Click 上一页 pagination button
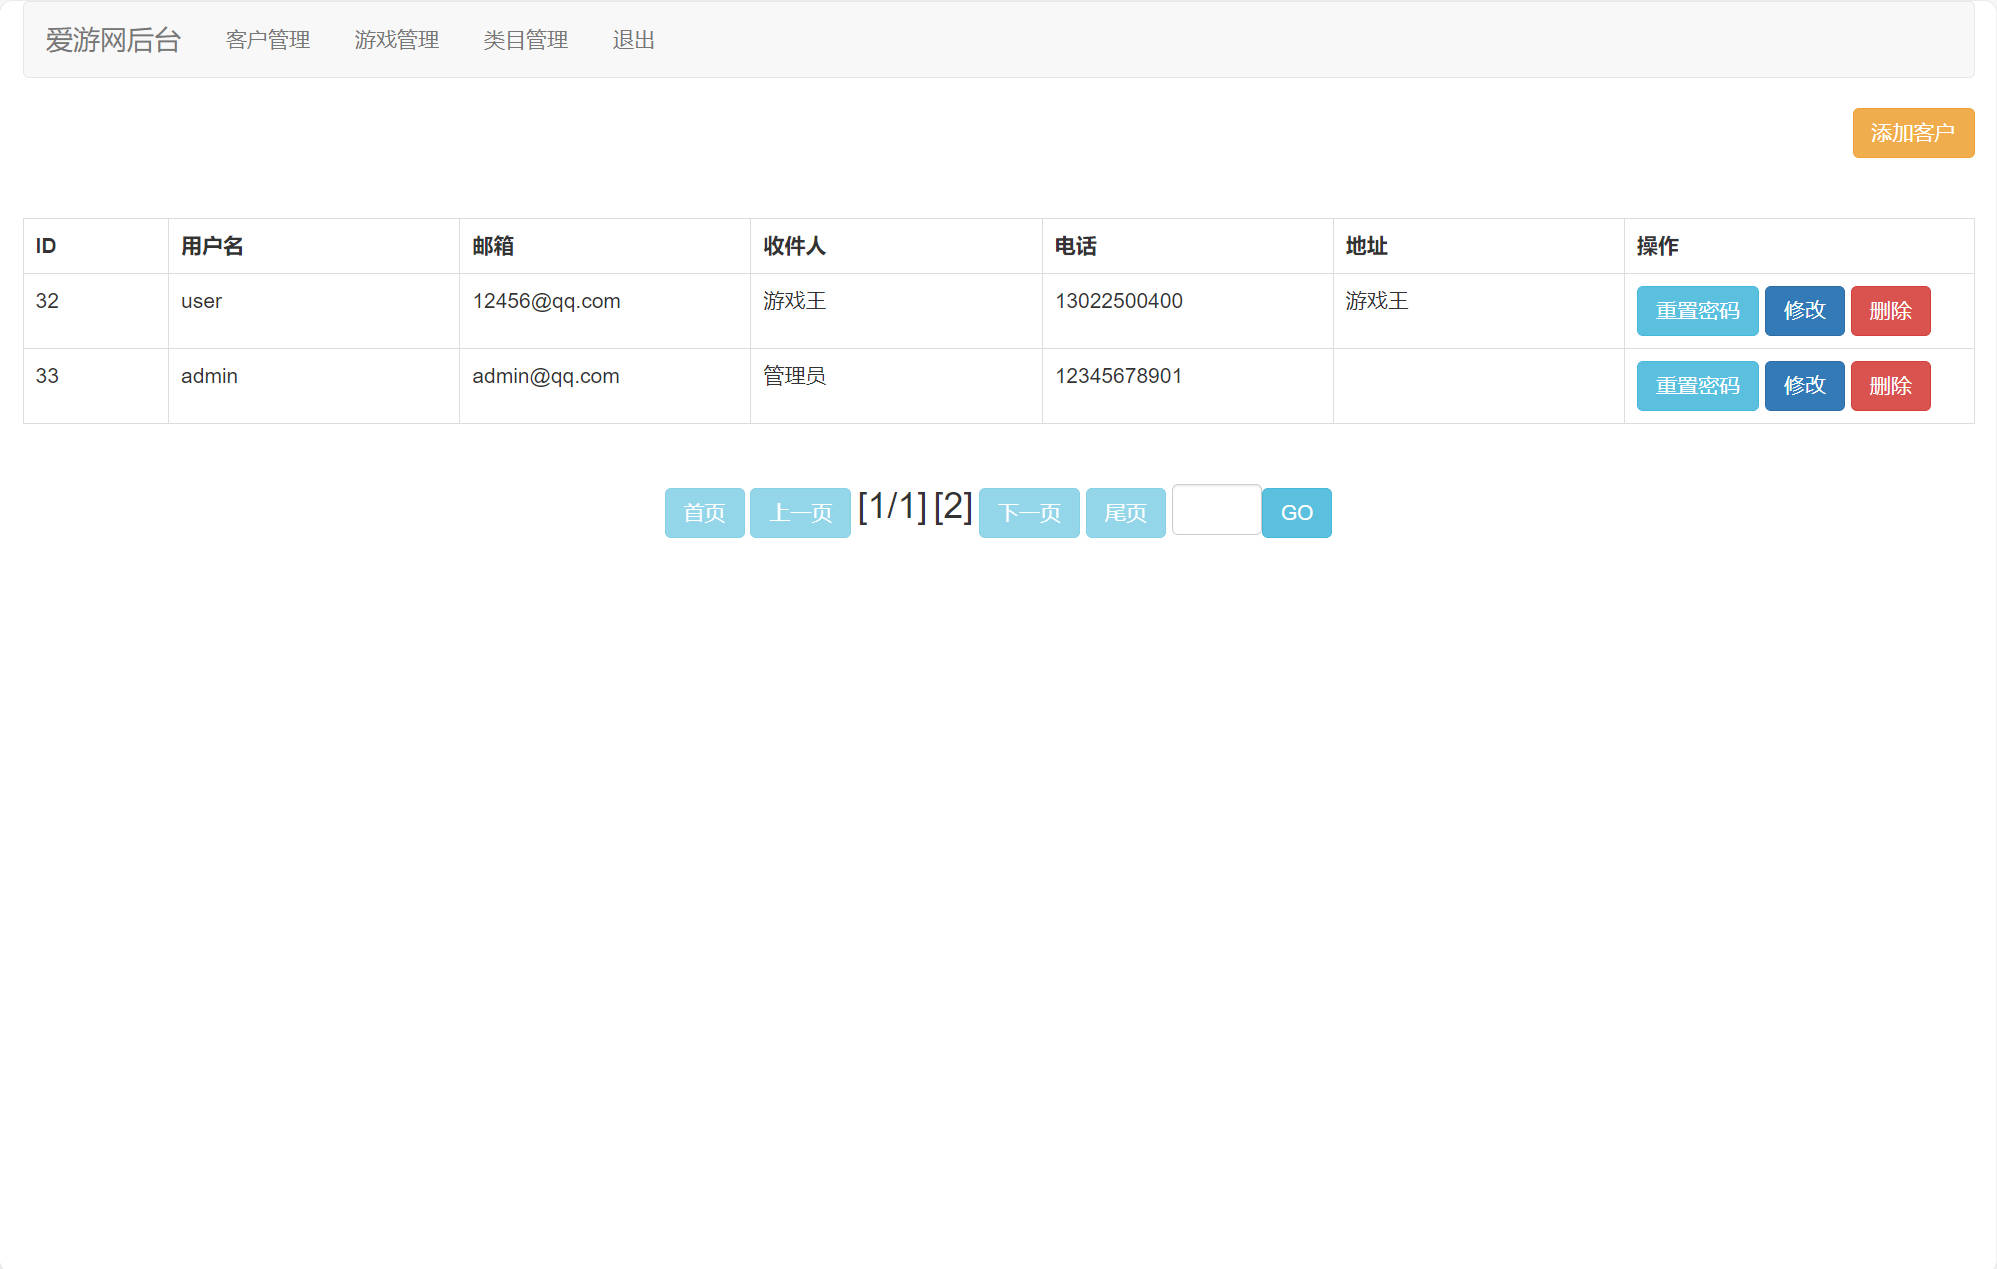 [800, 512]
